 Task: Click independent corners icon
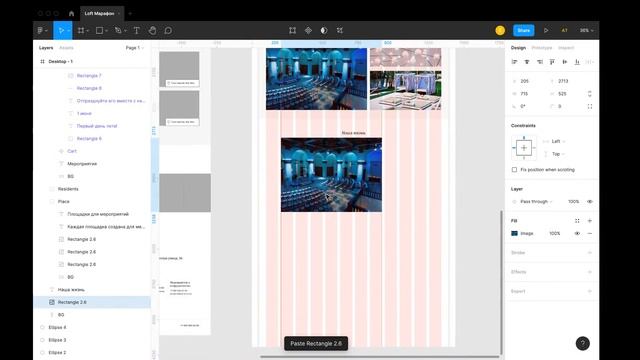pos(590,107)
